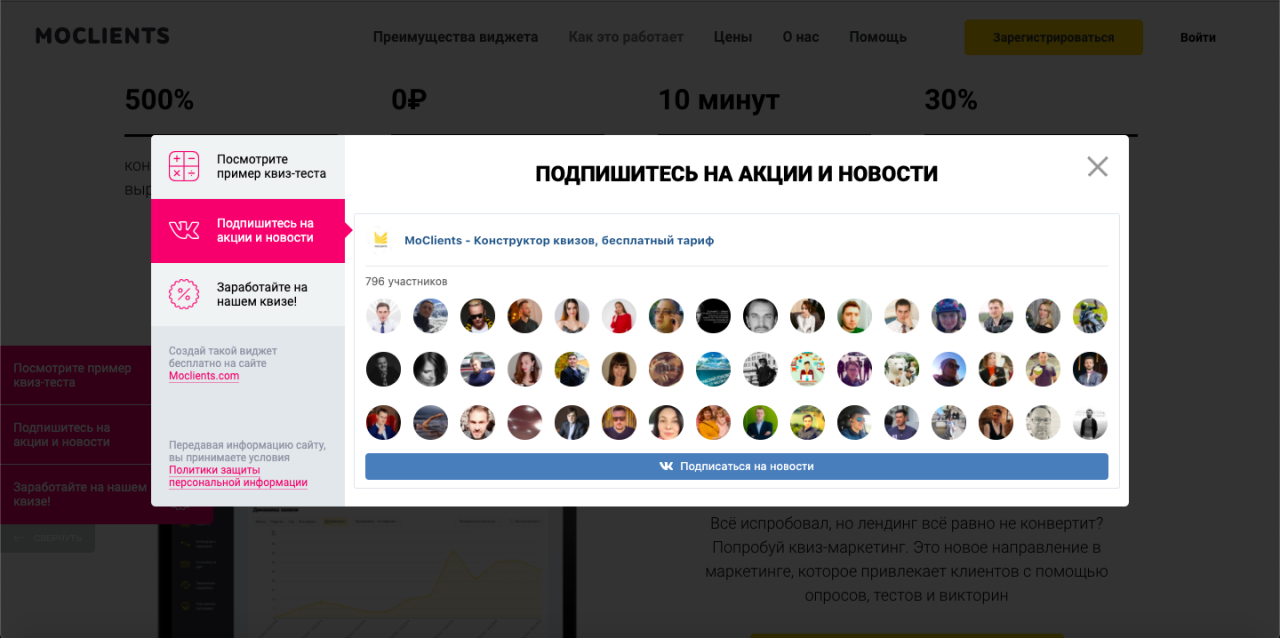Screen dimensions: 1280x638
Task: Open the blue sea ship avatar
Action: [713, 369]
